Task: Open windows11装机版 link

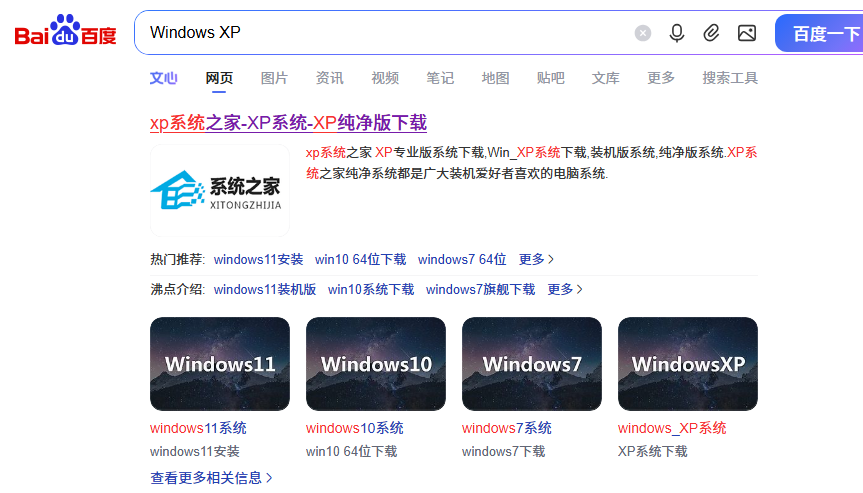Action: (x=265, y=289)
